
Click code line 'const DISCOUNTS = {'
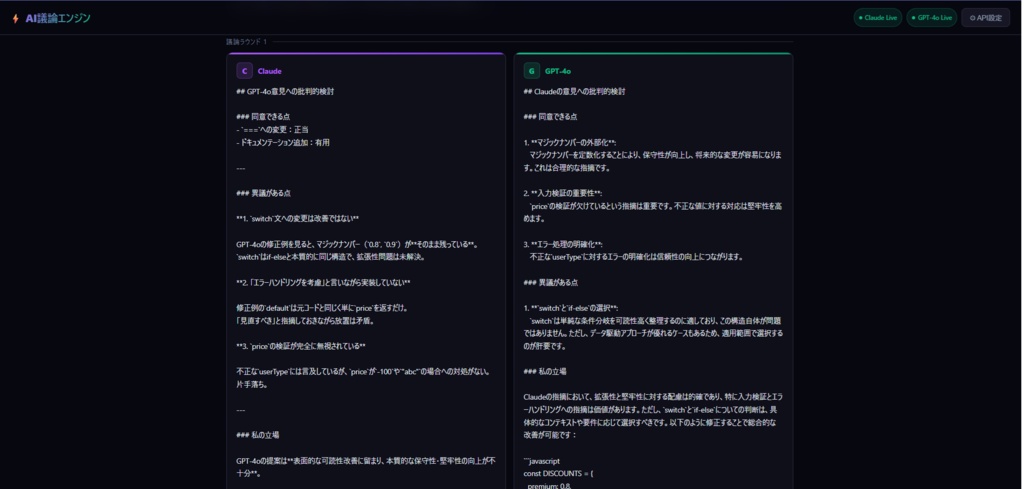(x=558, y=473)
